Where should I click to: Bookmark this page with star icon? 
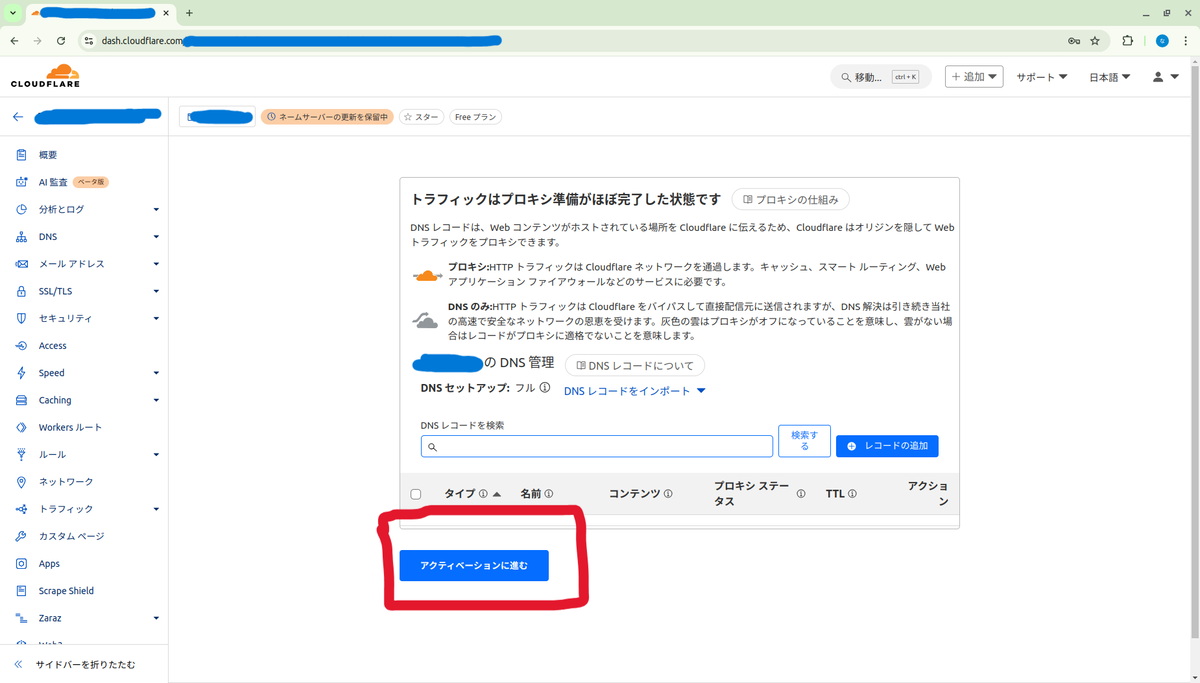[x=1095, y=41]
